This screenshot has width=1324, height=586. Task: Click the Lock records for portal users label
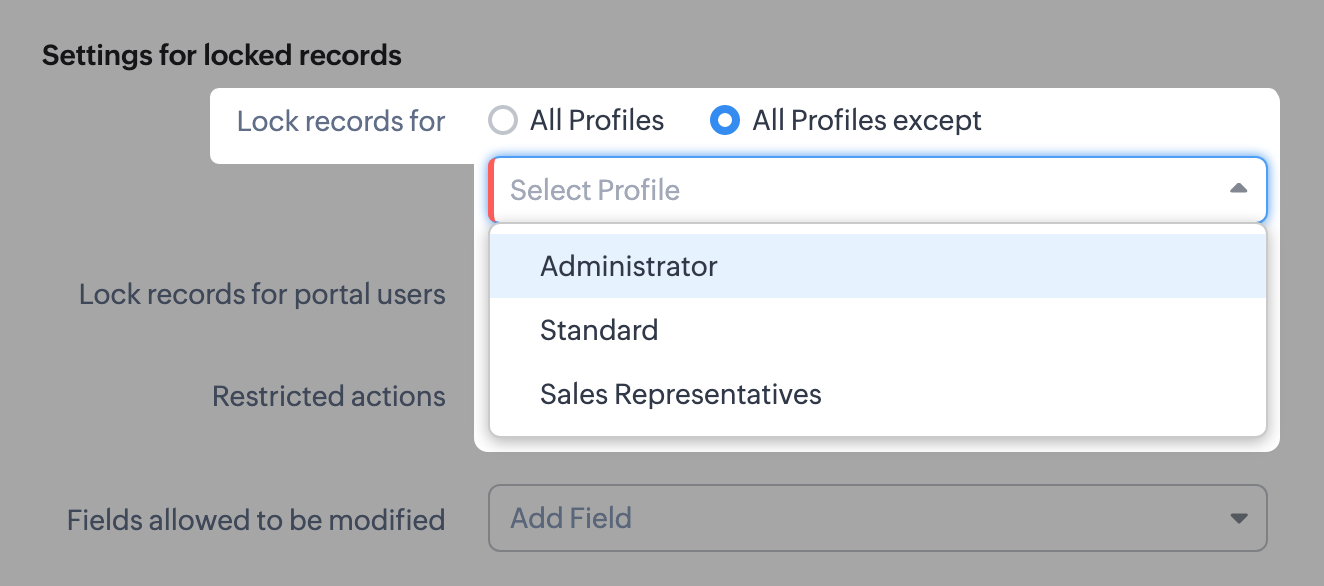[262, 294]
